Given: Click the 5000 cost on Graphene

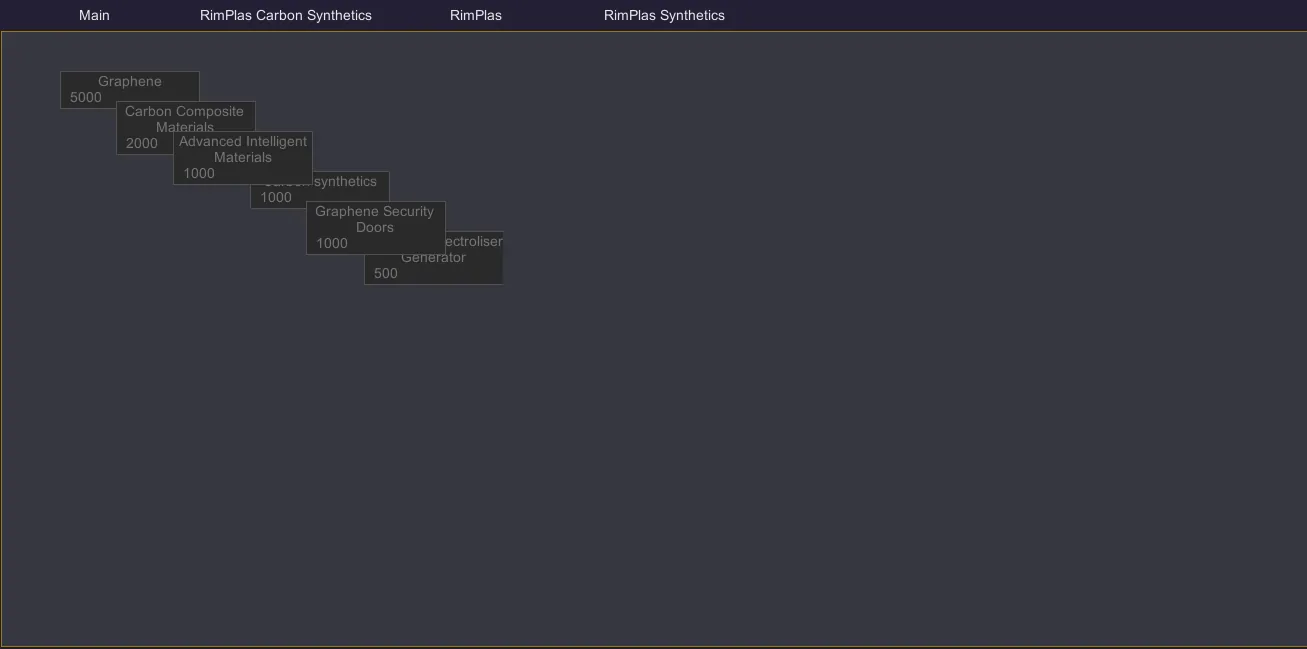Looking at the screenshot, I should pyautogui.click(x=86, y=98).
